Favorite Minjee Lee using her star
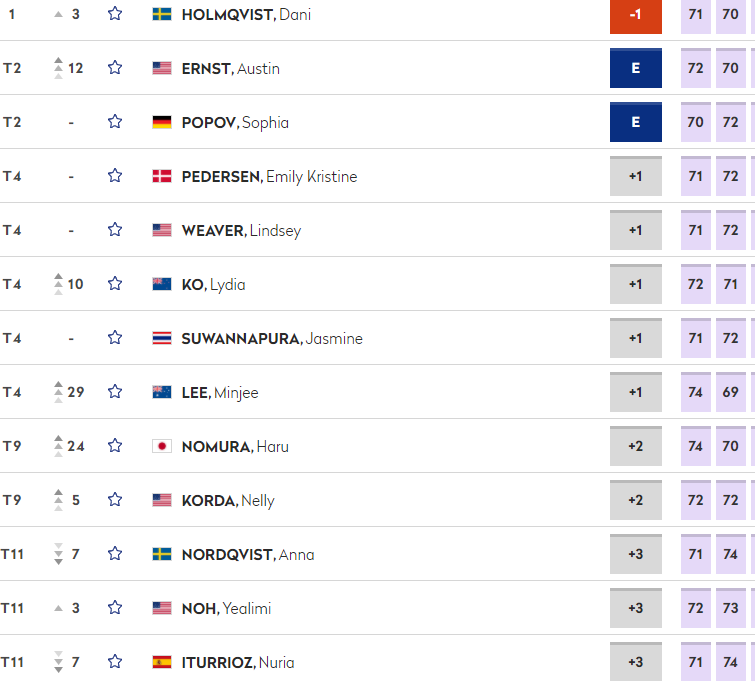 pyautogui.click(x=115, y=391)
